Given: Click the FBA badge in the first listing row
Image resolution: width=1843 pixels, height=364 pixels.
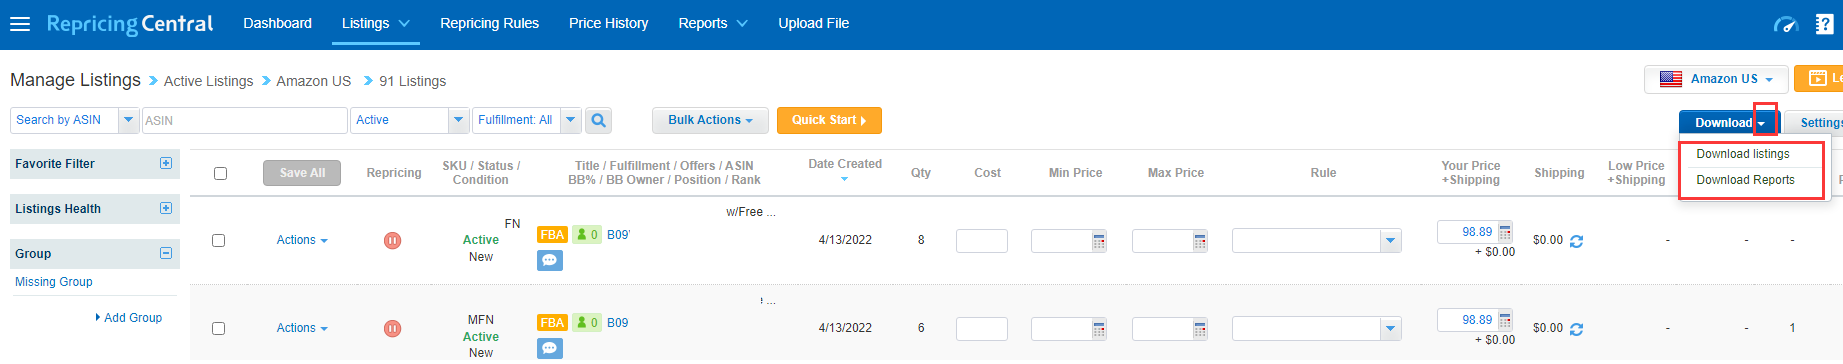Looking at the screenshot, I should [x=552, y=235].
